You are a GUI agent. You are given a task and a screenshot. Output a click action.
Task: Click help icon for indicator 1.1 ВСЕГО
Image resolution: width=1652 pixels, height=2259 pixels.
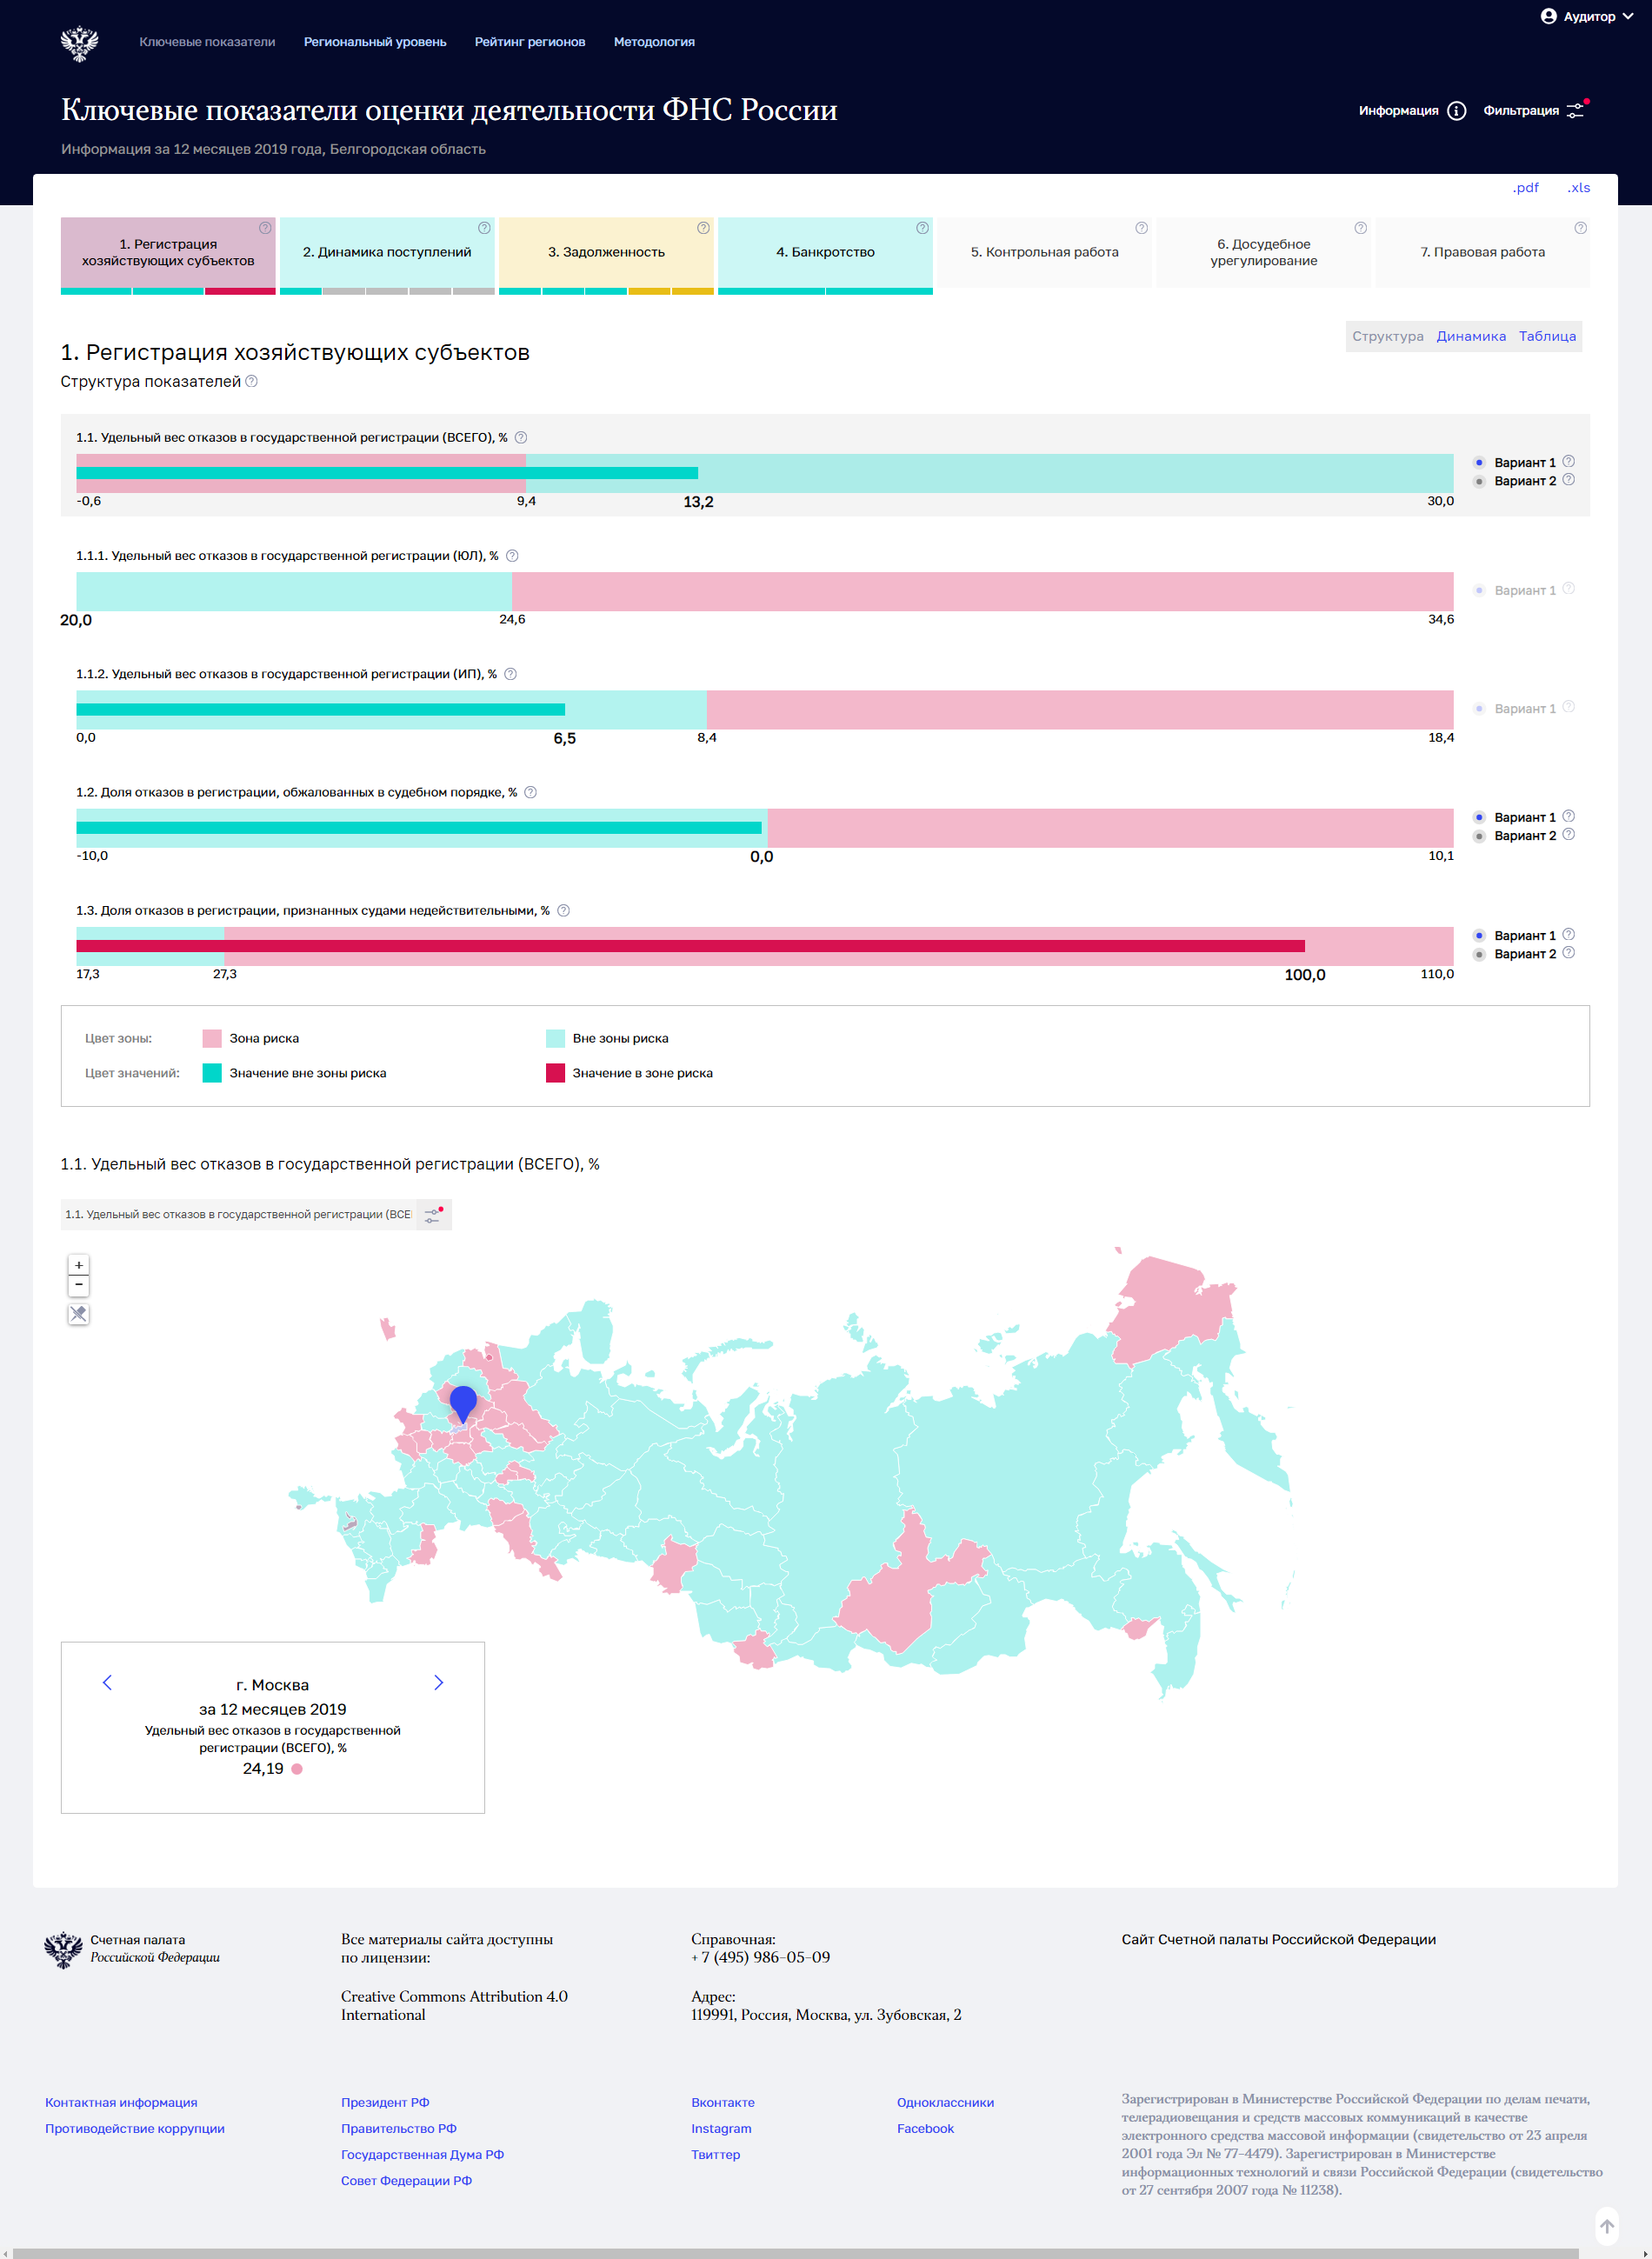click(x=521, y=437)
